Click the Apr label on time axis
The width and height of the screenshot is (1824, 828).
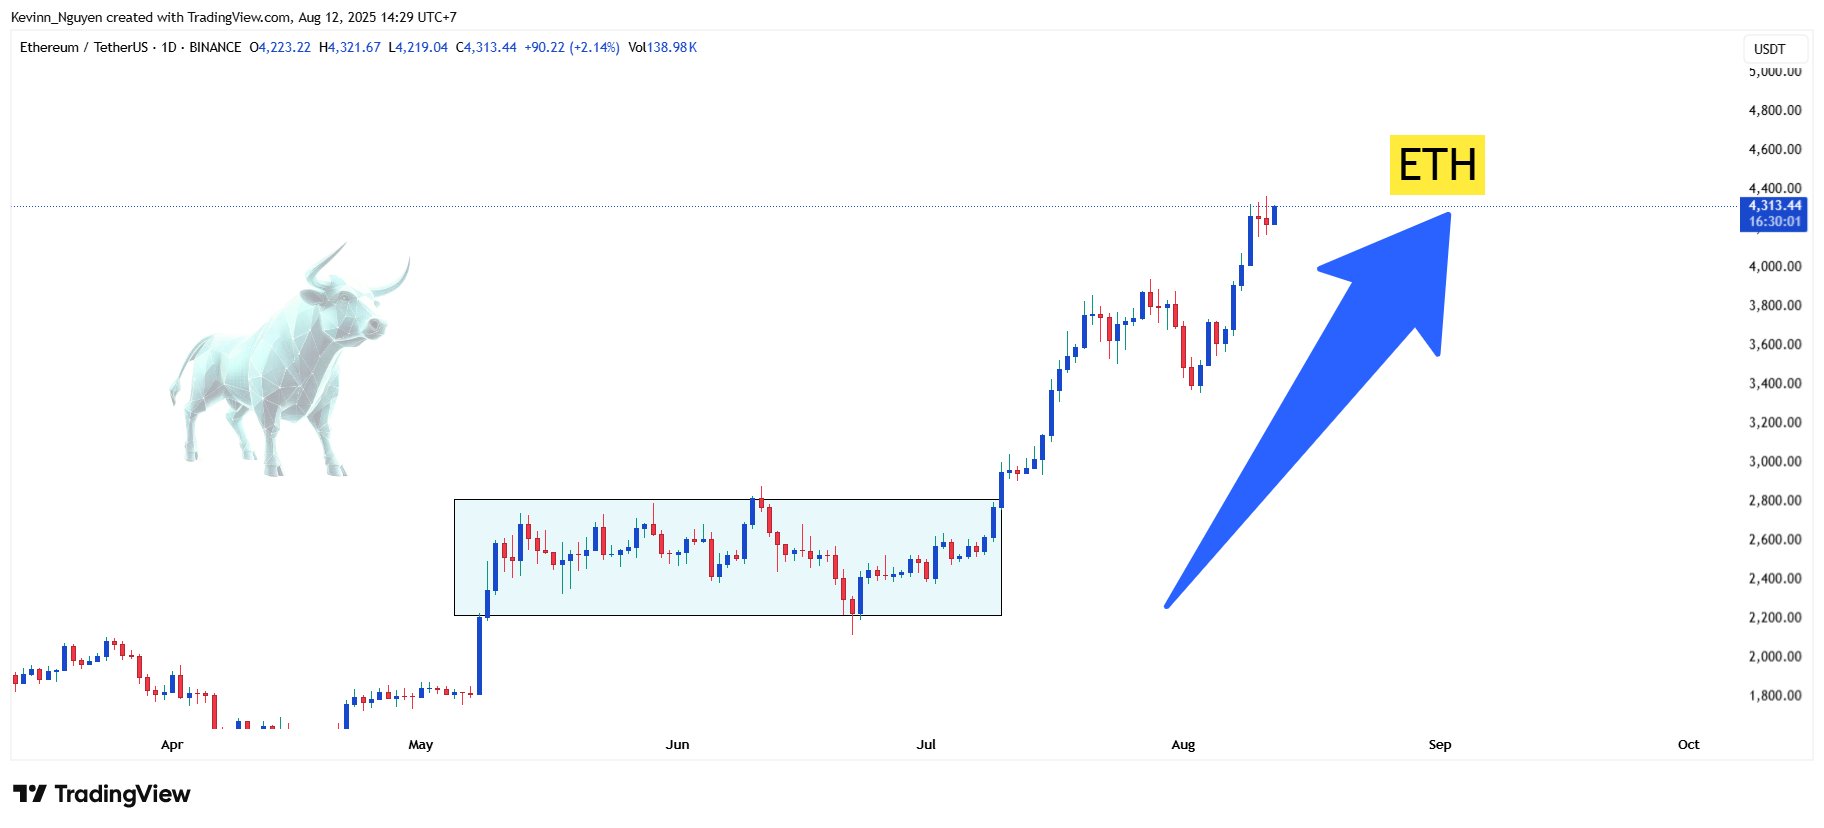pos(172,745)
